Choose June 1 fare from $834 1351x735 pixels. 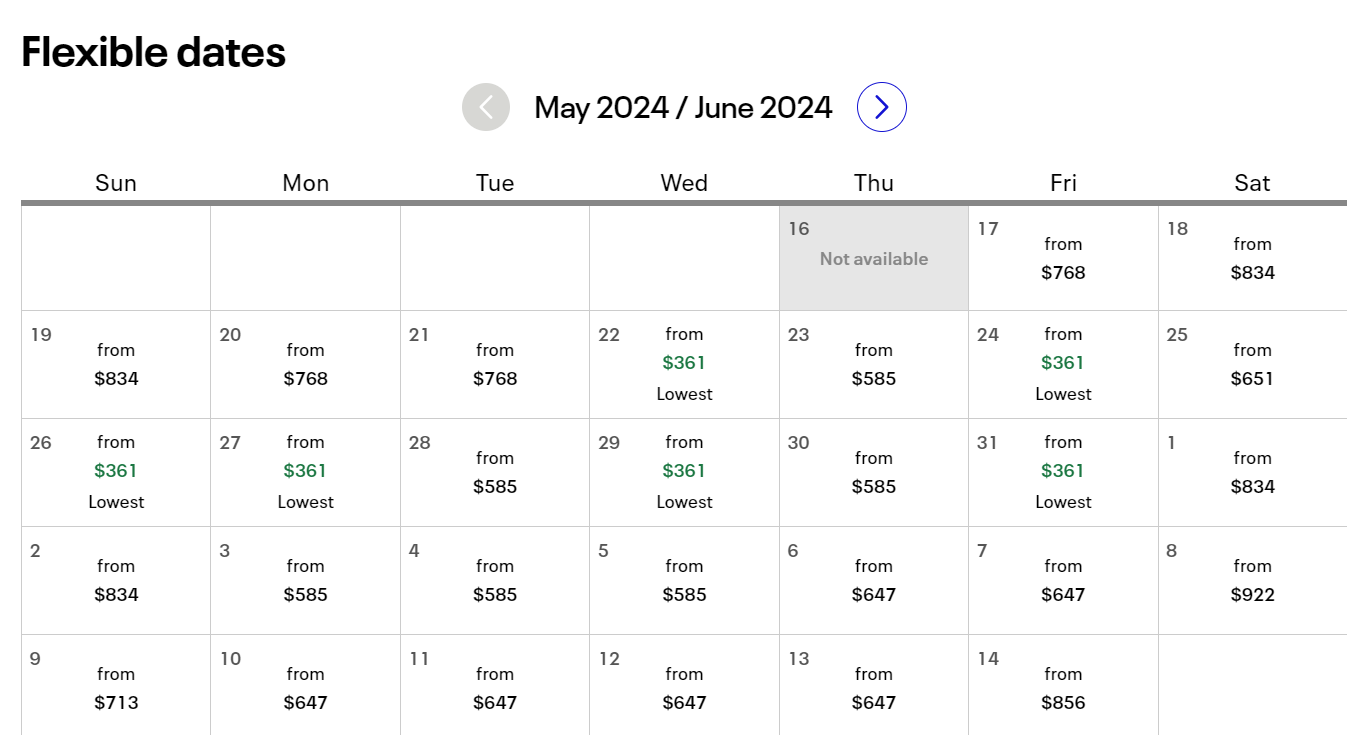point(1252,473)
